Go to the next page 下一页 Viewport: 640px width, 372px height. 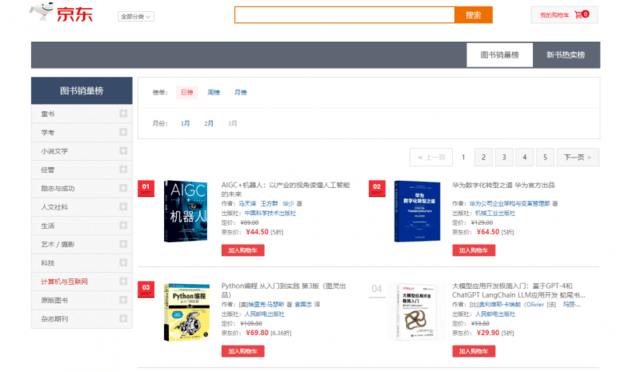(x=578, y=157)
